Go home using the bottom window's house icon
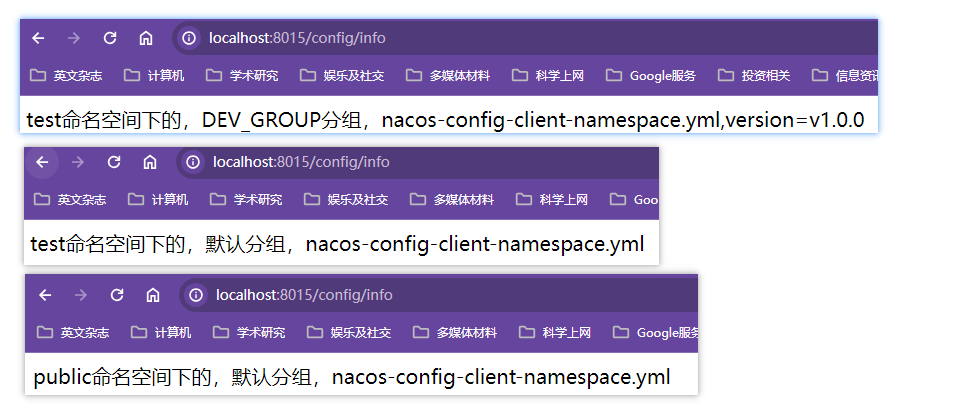 click(x=153, y=295)
